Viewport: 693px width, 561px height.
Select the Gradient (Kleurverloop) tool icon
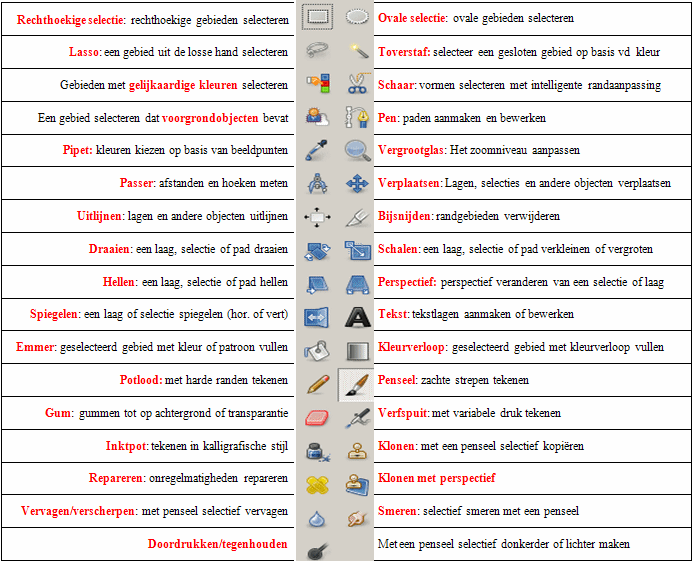[x=355, y=349]
